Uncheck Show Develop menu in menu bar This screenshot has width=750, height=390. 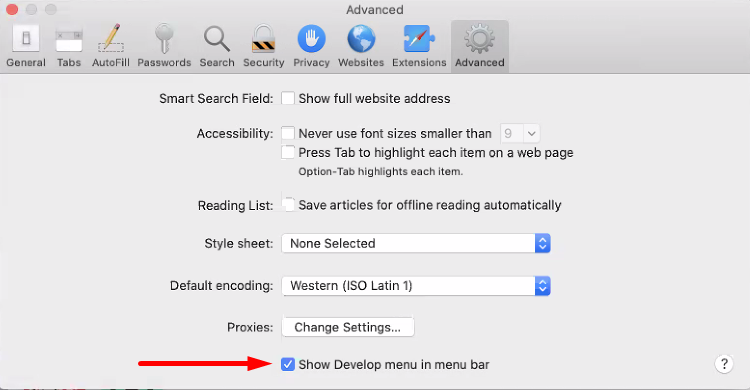click(287, 364)
